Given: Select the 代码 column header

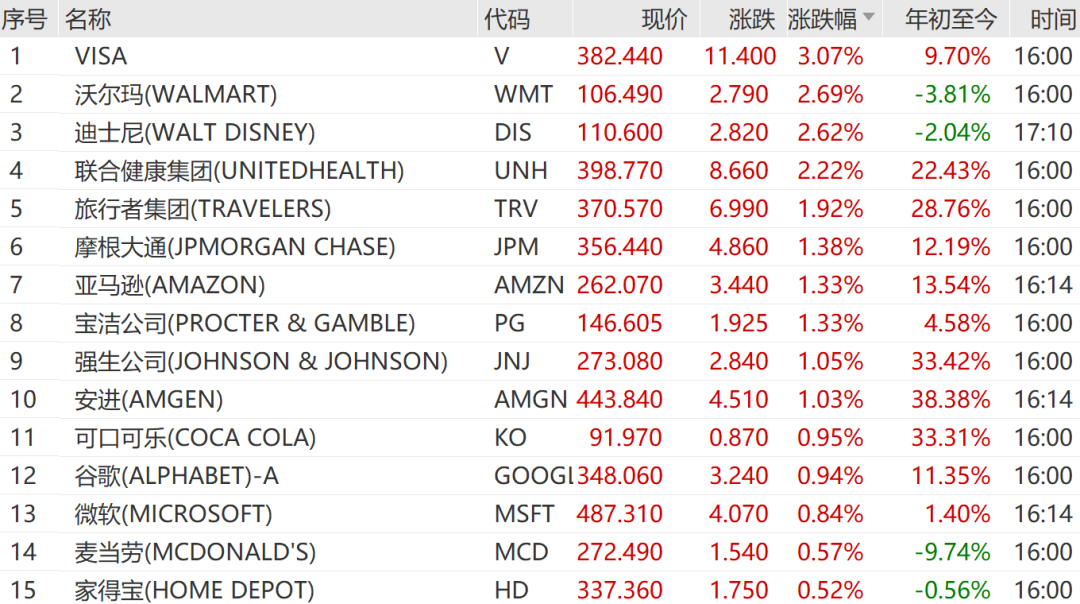Looking at the screenshot, I should [x=507, y=19].
